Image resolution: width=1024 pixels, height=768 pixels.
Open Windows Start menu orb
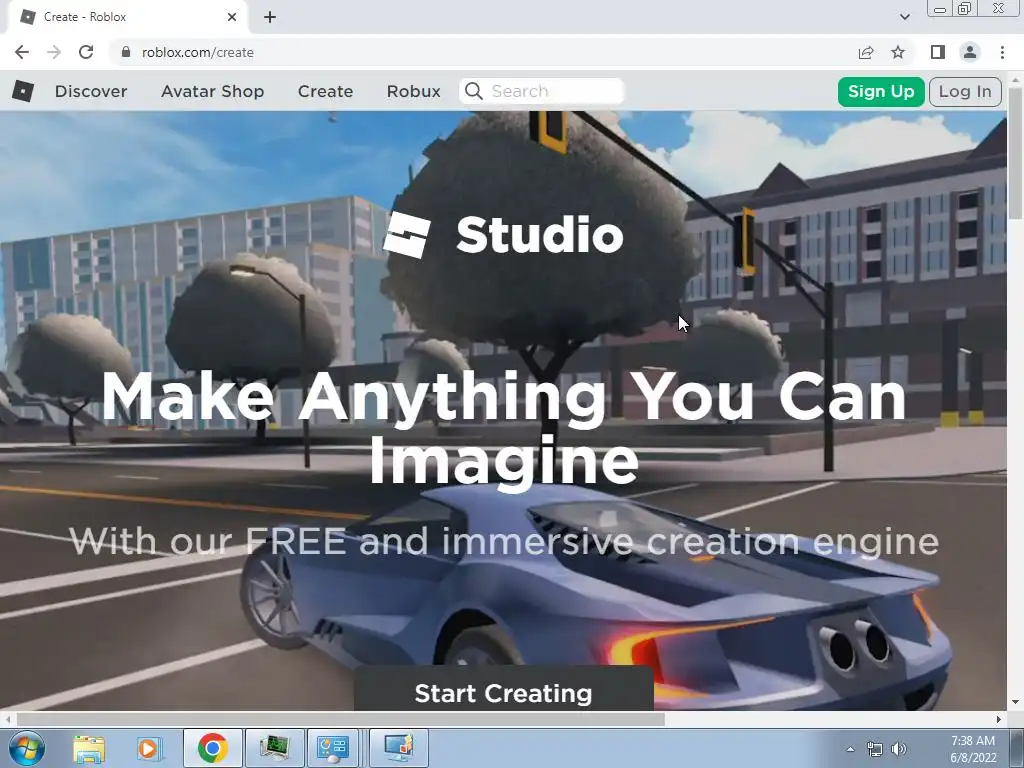pos(27,748)
